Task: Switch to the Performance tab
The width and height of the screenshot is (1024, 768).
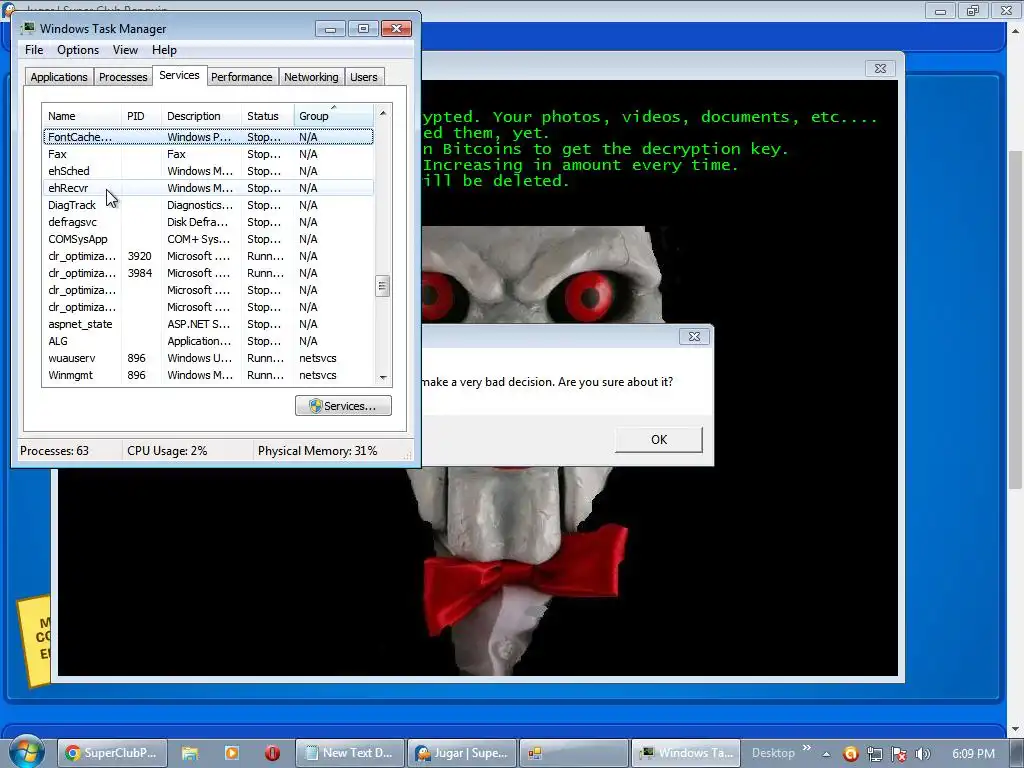Action: 242,76
